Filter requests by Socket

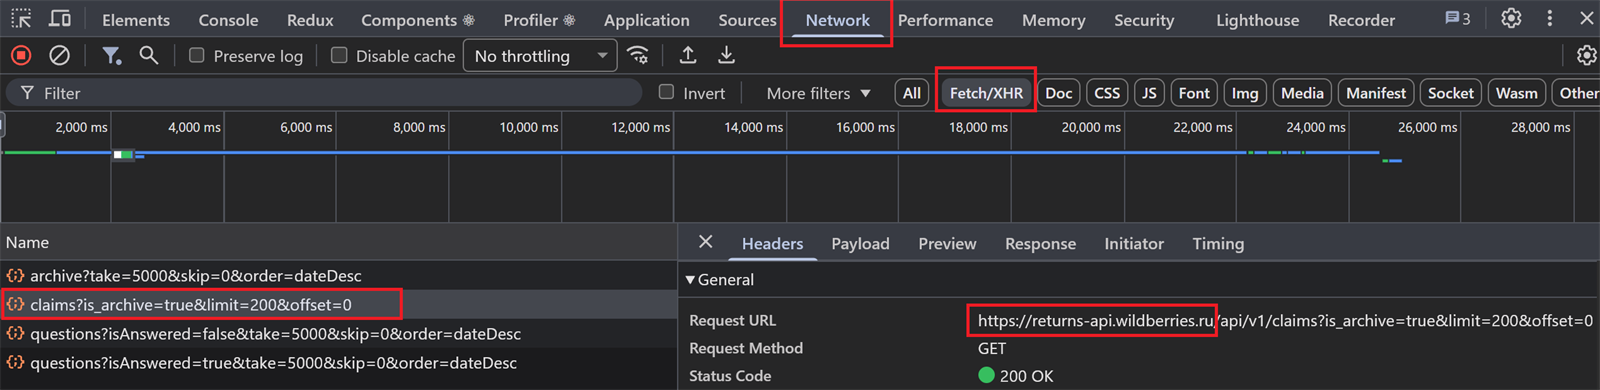[x=1450, y=93]
